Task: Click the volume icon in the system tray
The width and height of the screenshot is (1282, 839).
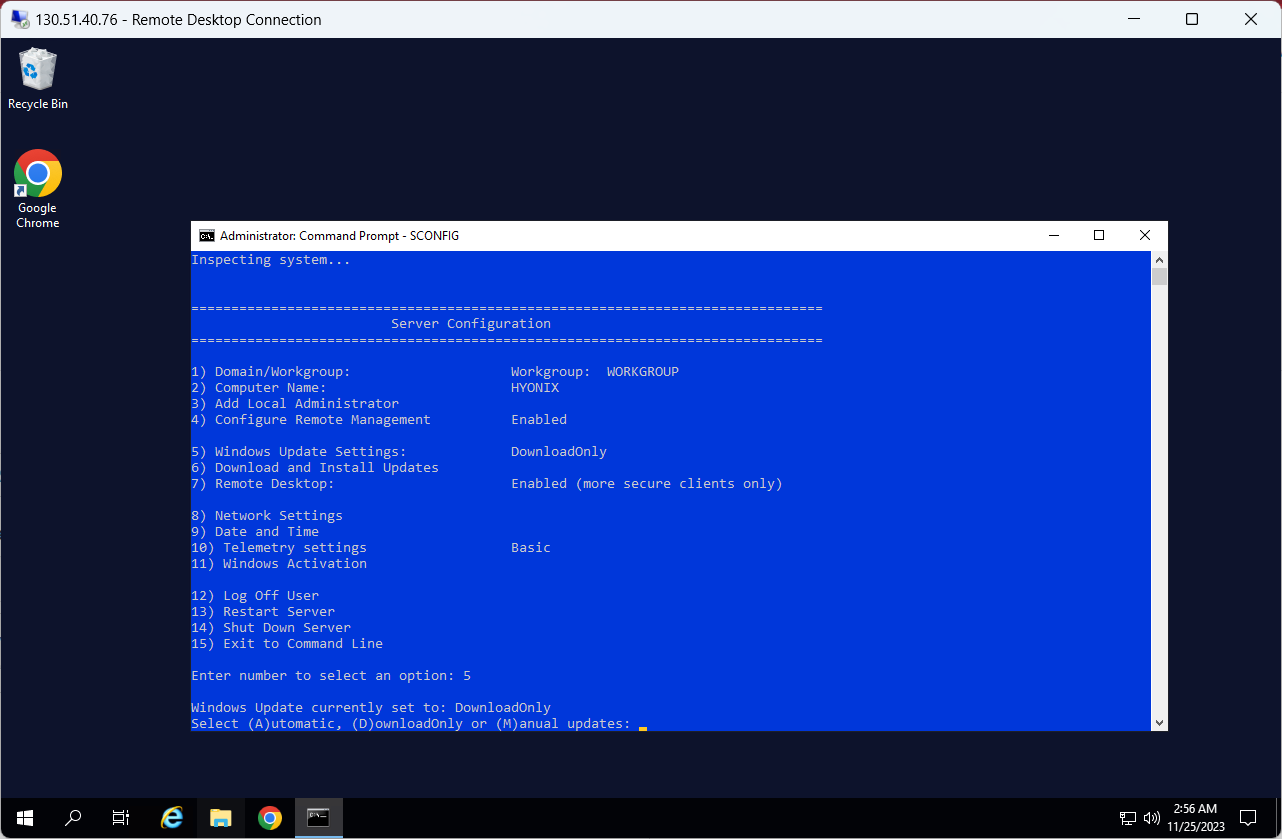Action: 1152,818
